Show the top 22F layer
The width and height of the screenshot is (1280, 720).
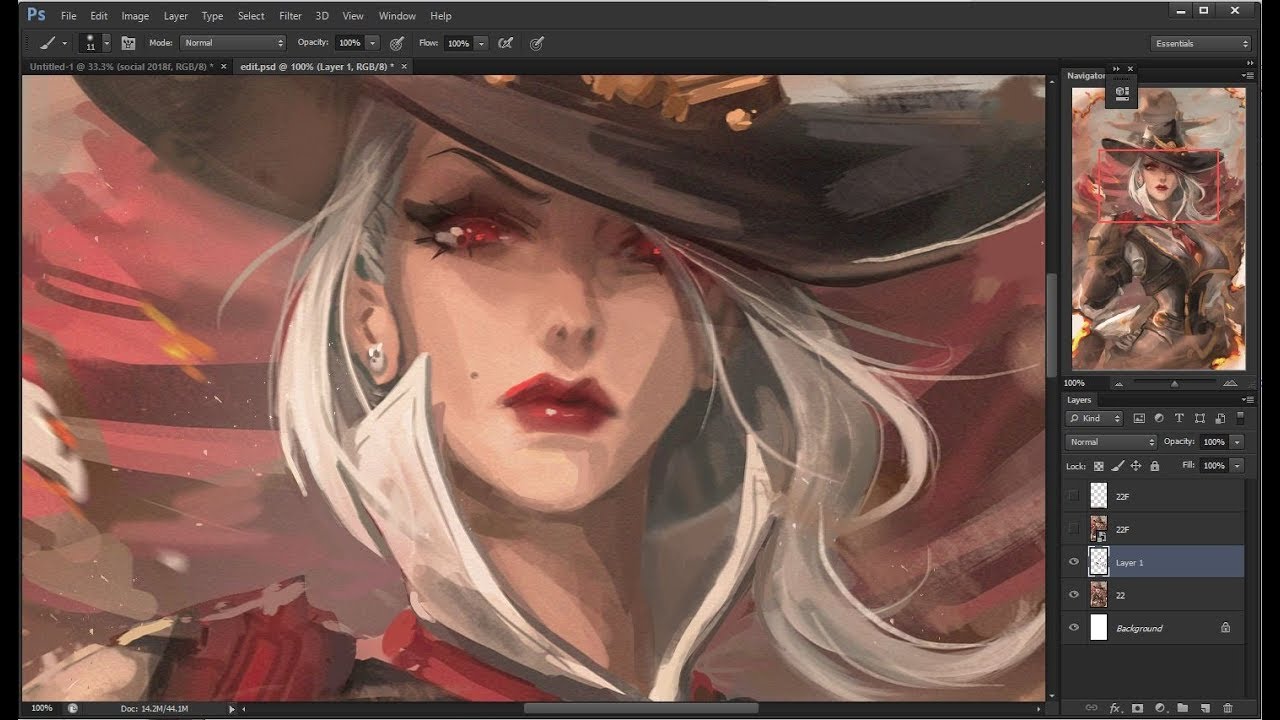(x=1074, y=496)
